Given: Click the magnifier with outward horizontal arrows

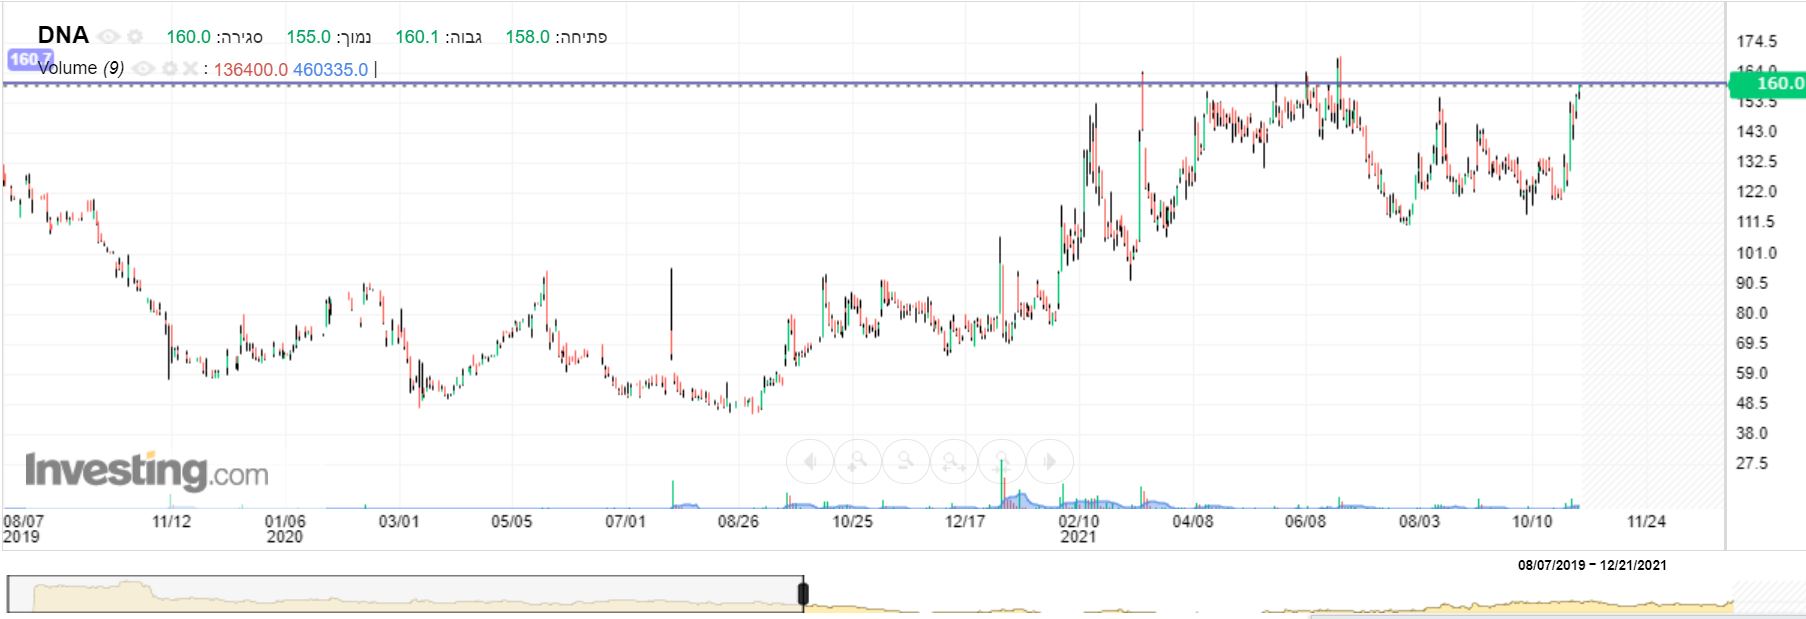Looking at the screenshot, I should pyautogui.click(x=954, y=462).
